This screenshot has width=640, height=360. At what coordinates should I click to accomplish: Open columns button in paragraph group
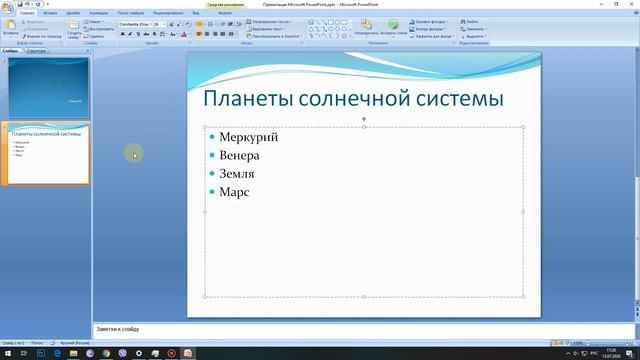[x=231, y=34]
